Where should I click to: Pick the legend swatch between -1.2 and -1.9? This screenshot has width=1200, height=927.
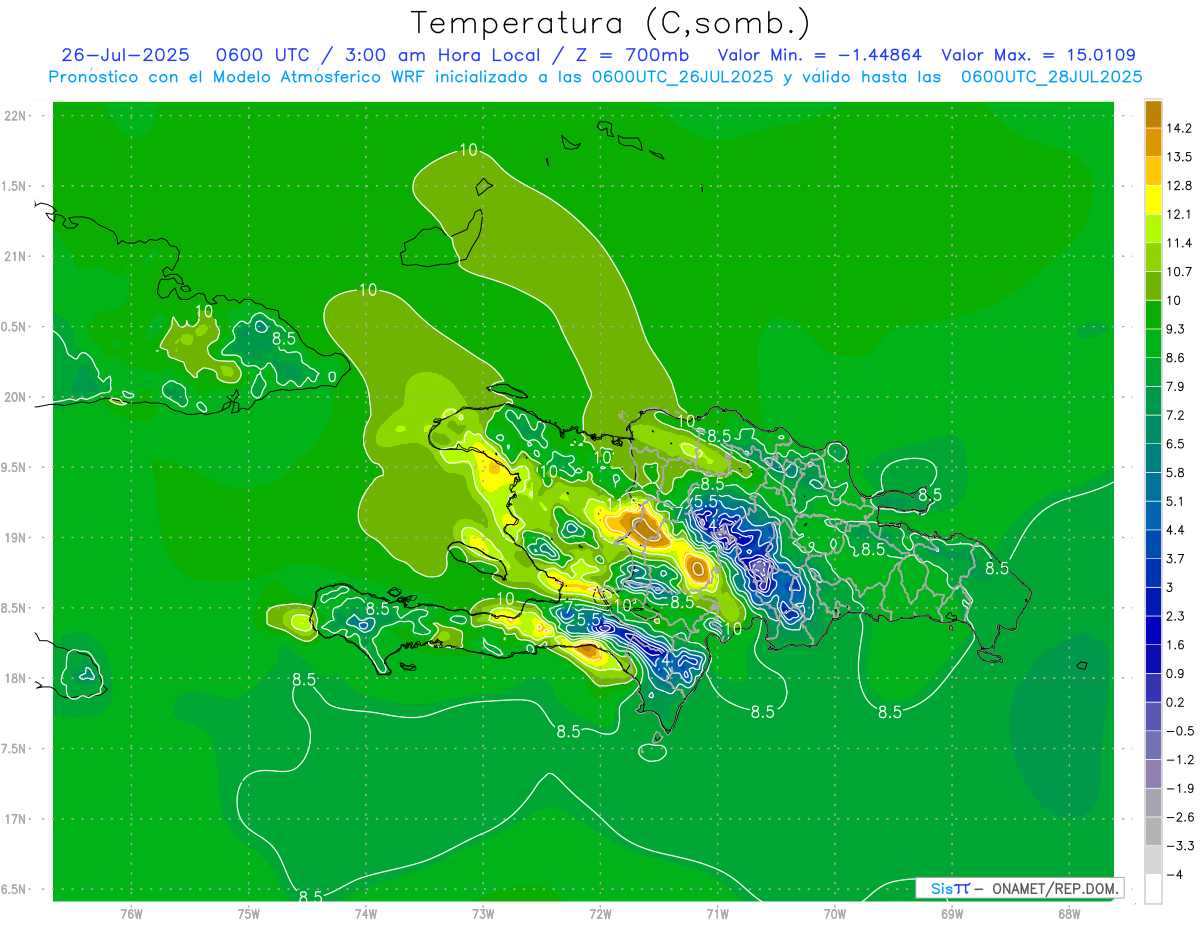coord(1153,773)
